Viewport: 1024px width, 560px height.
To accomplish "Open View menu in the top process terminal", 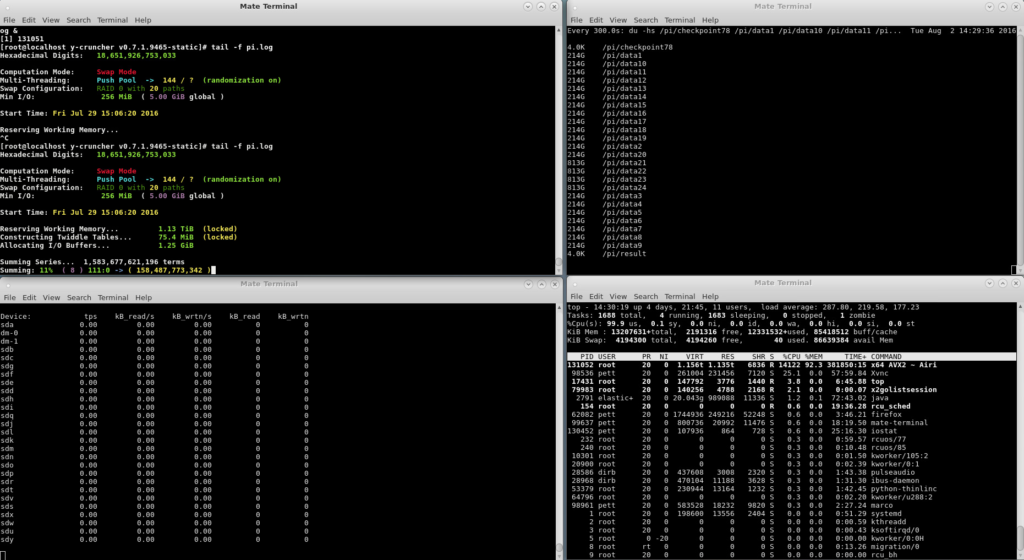I will coord(618,296).
